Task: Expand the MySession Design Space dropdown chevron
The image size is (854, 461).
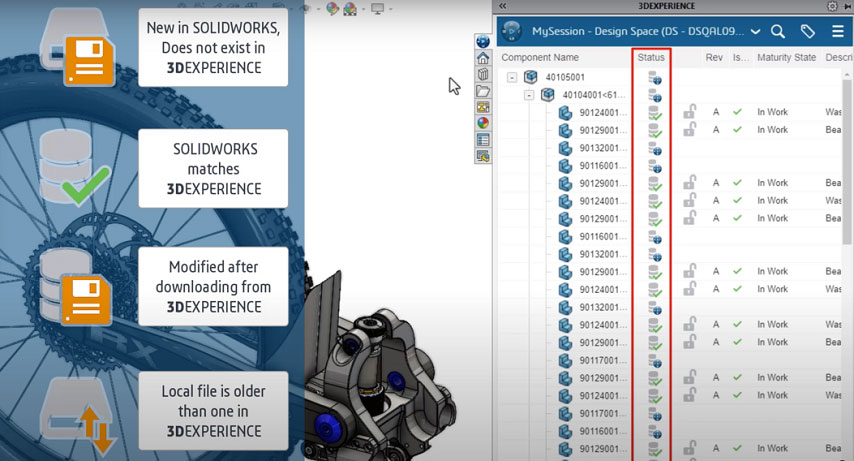Action: (755, 32)
